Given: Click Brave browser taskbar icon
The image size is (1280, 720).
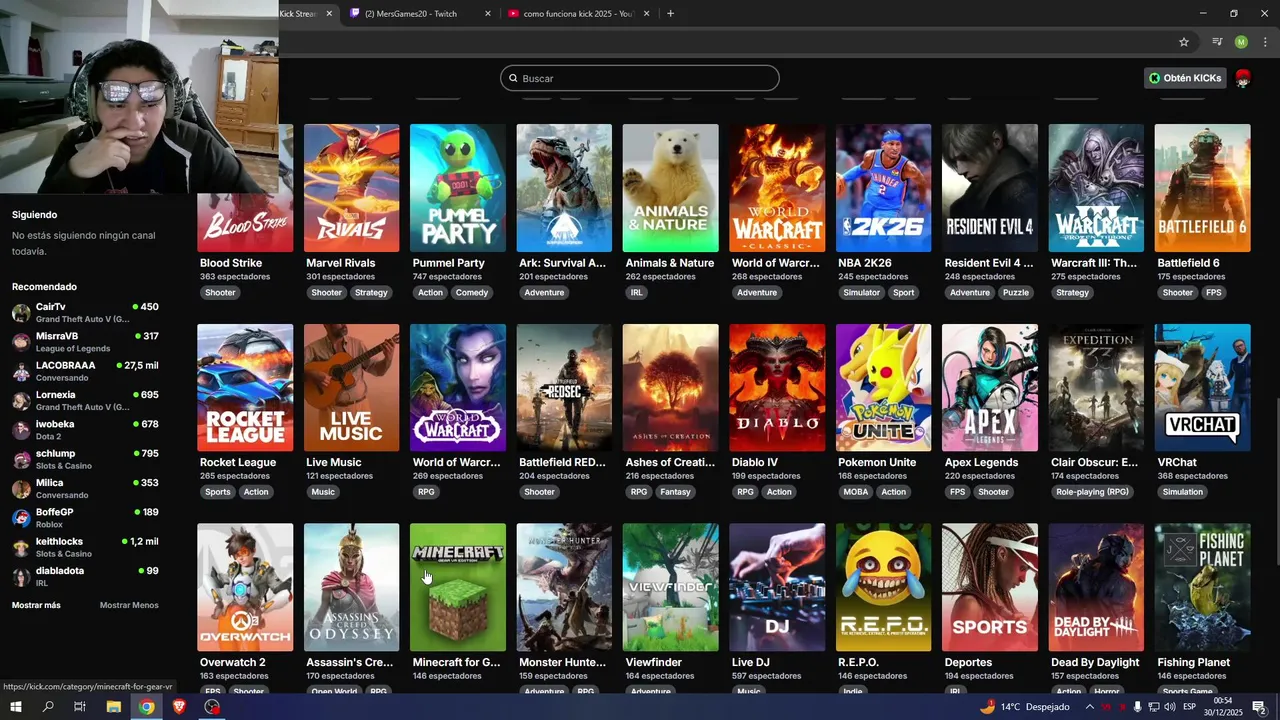Looking at the screenshot, I should click(x=179, y=707).
